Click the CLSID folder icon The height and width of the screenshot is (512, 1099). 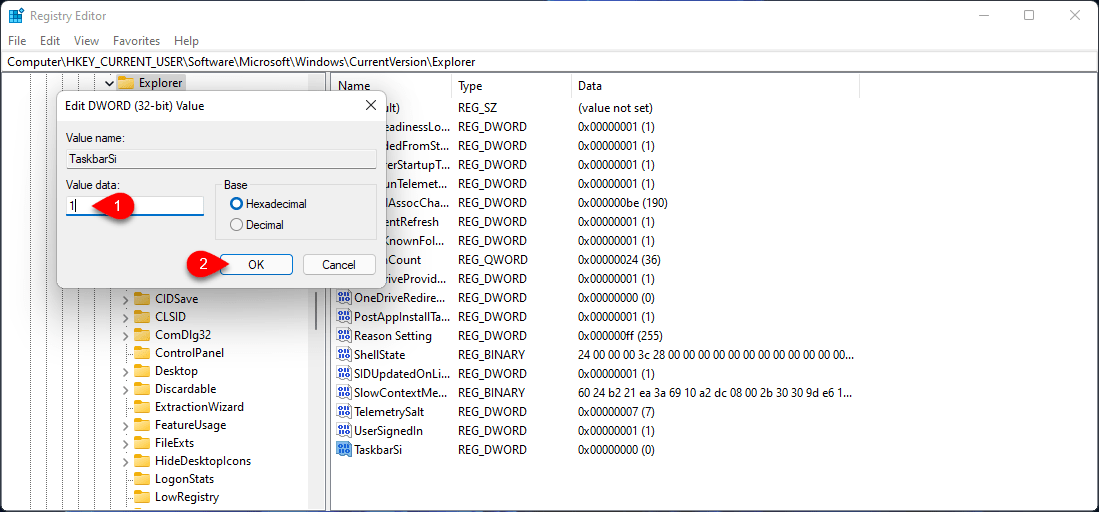pos(142,316)
